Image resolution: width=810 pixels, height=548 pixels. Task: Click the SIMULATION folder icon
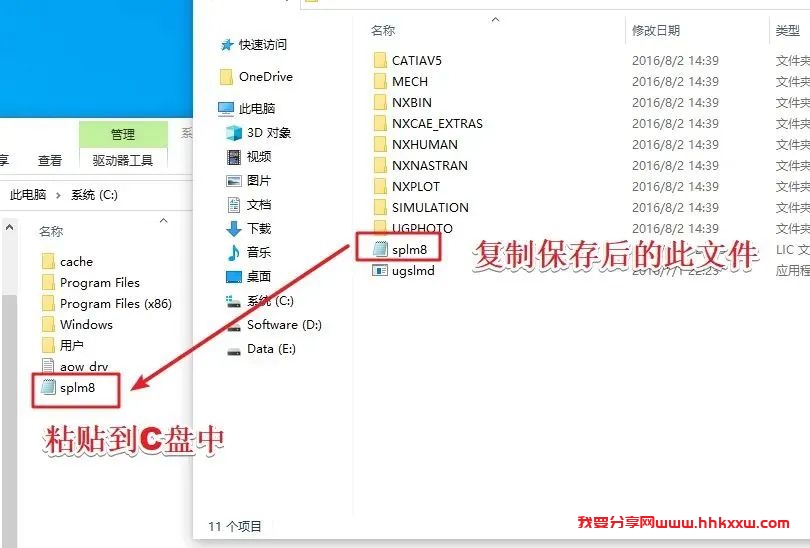point(380,208)
